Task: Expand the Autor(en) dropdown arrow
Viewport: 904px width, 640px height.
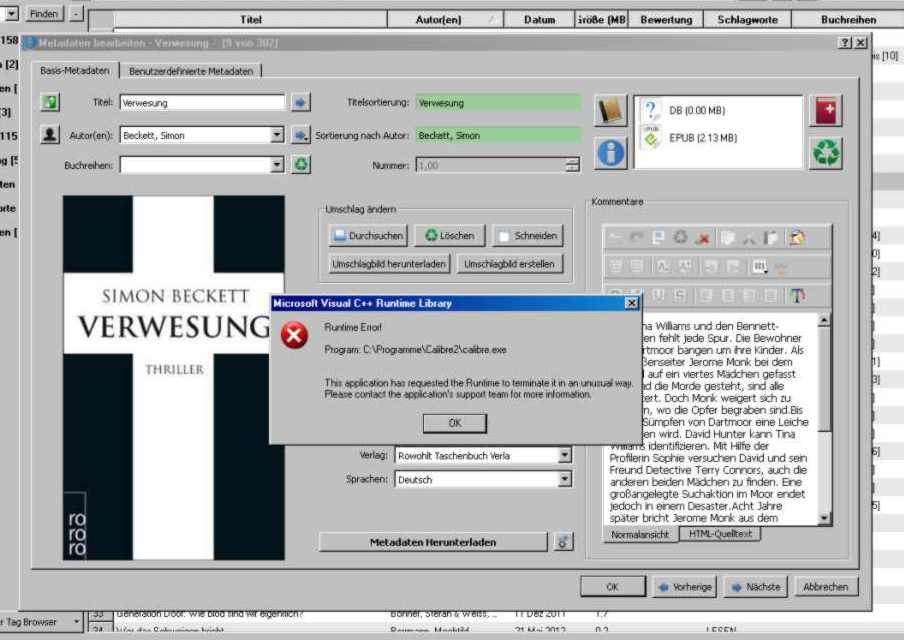Action: click(277, 135)
